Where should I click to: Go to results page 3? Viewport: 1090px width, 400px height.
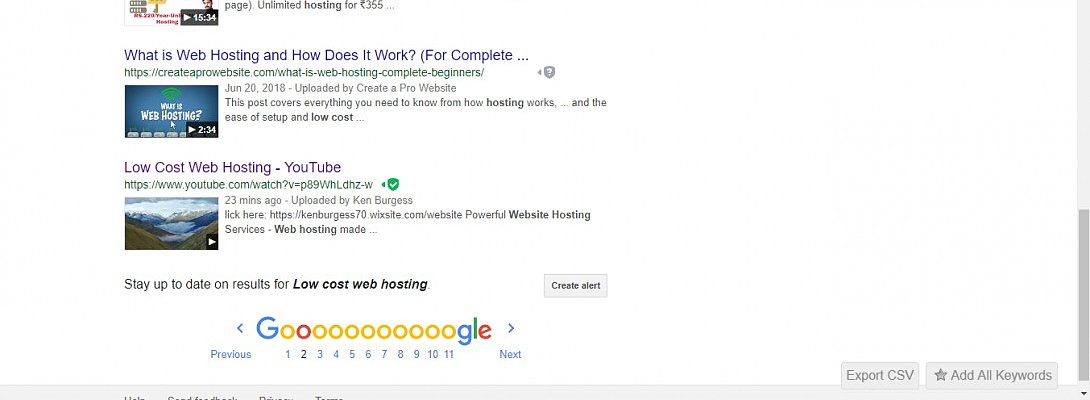(320, 354)
